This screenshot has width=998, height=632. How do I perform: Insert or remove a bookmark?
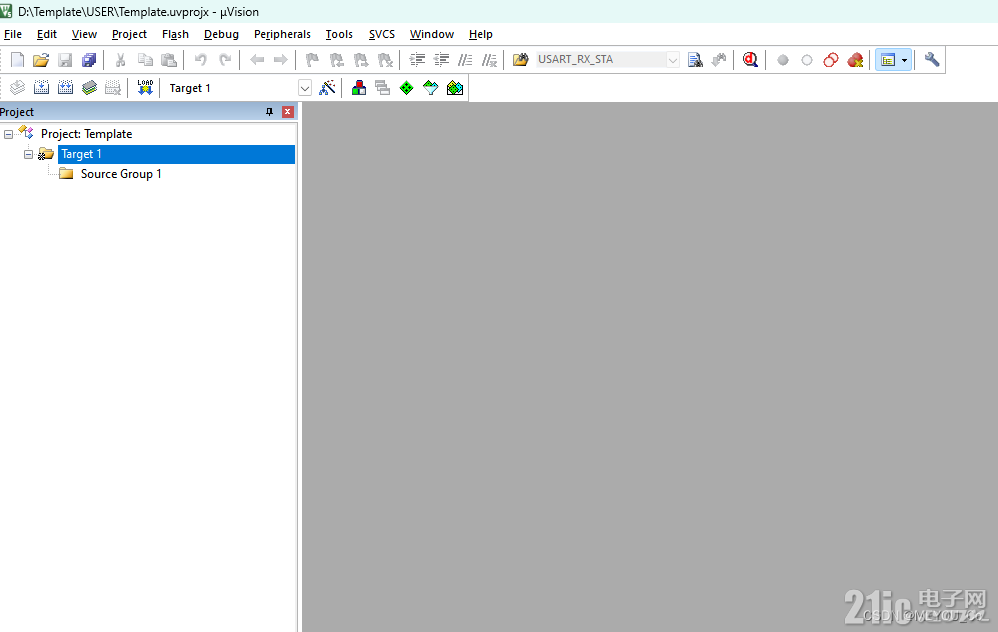(x=312, y=60)
